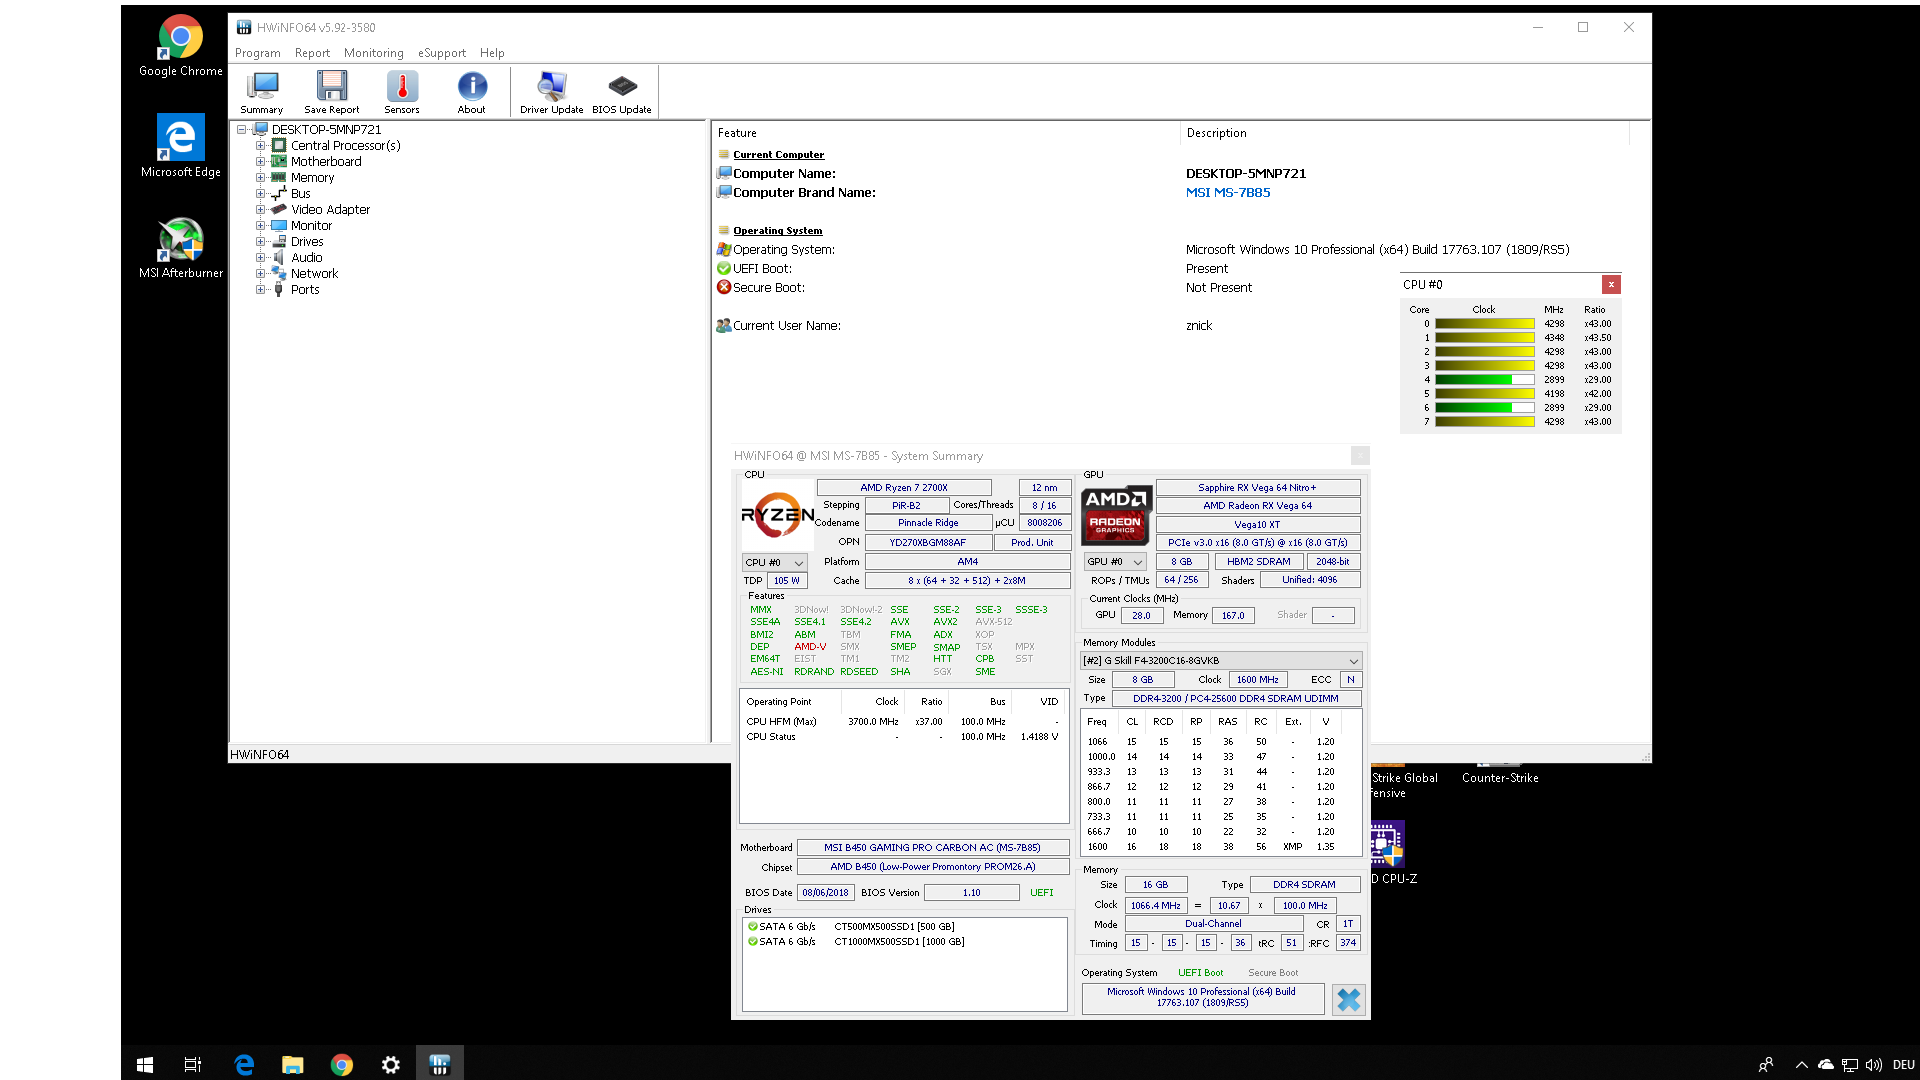Open Microsoft Edge desktop shortcut
Screen dimensions: 1920x1080
[x=181, y=146]
